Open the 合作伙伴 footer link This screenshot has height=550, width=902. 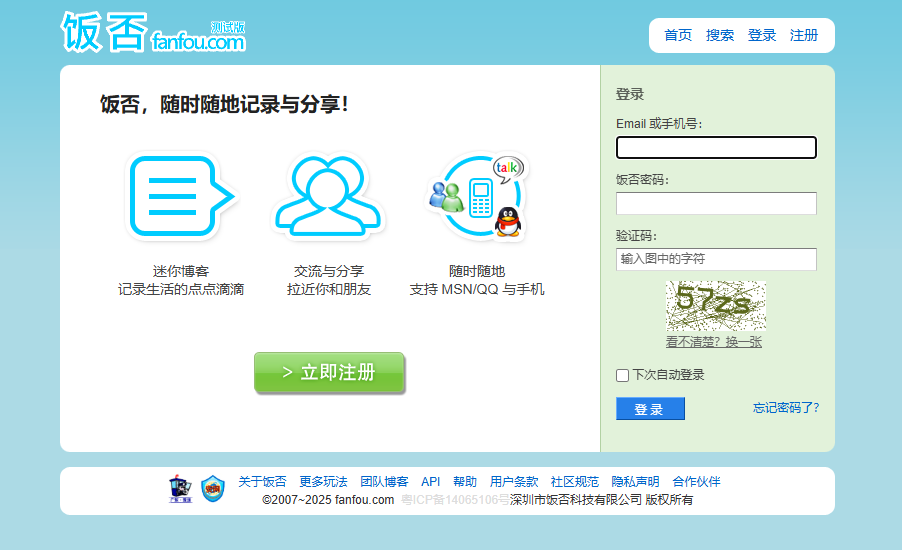click(x=696, y=482)
